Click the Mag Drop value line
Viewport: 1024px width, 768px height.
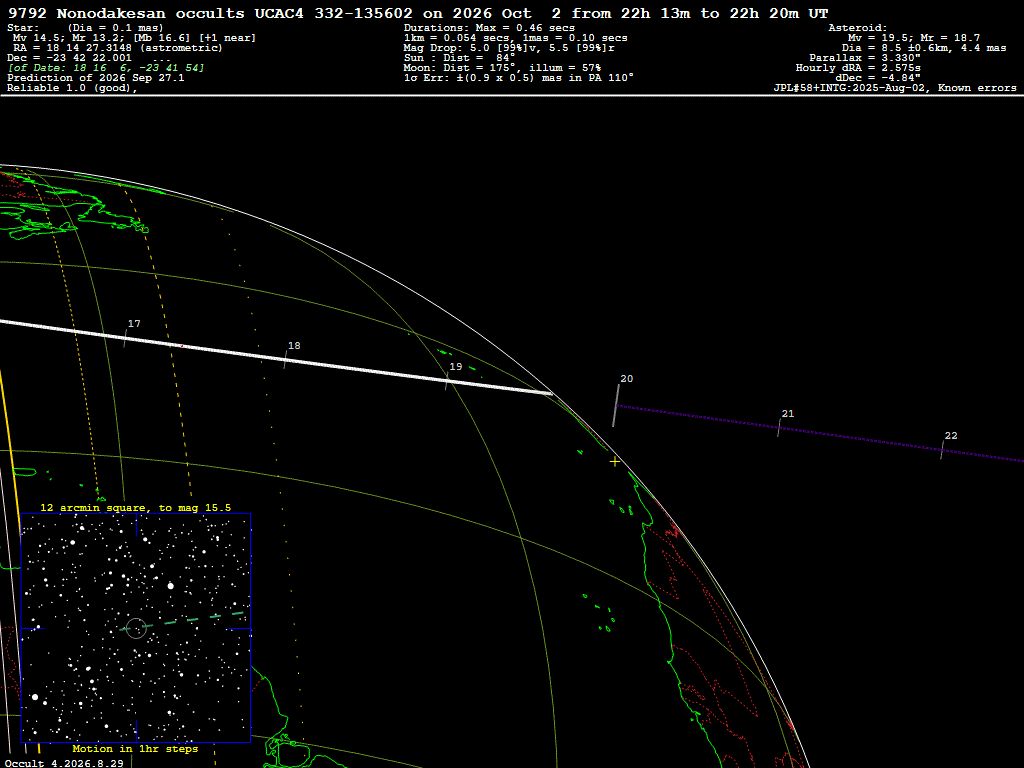click(509, 48)
